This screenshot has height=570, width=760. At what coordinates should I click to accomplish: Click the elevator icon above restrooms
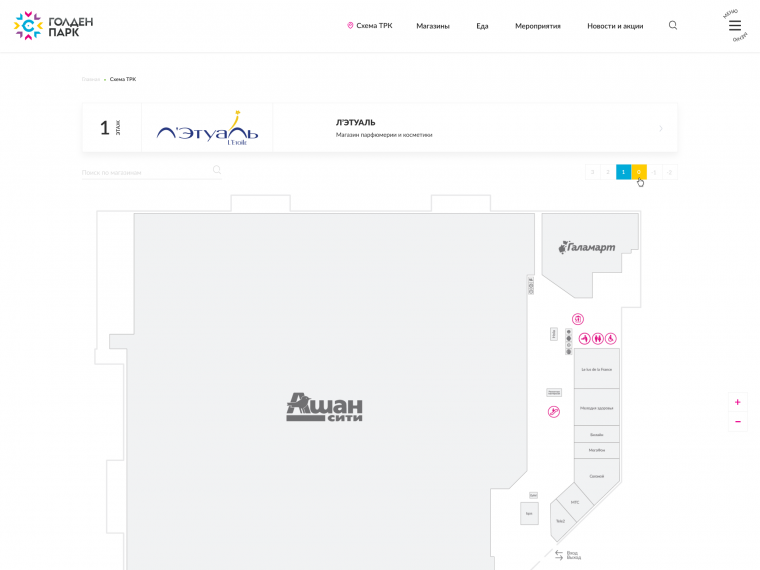578,319
